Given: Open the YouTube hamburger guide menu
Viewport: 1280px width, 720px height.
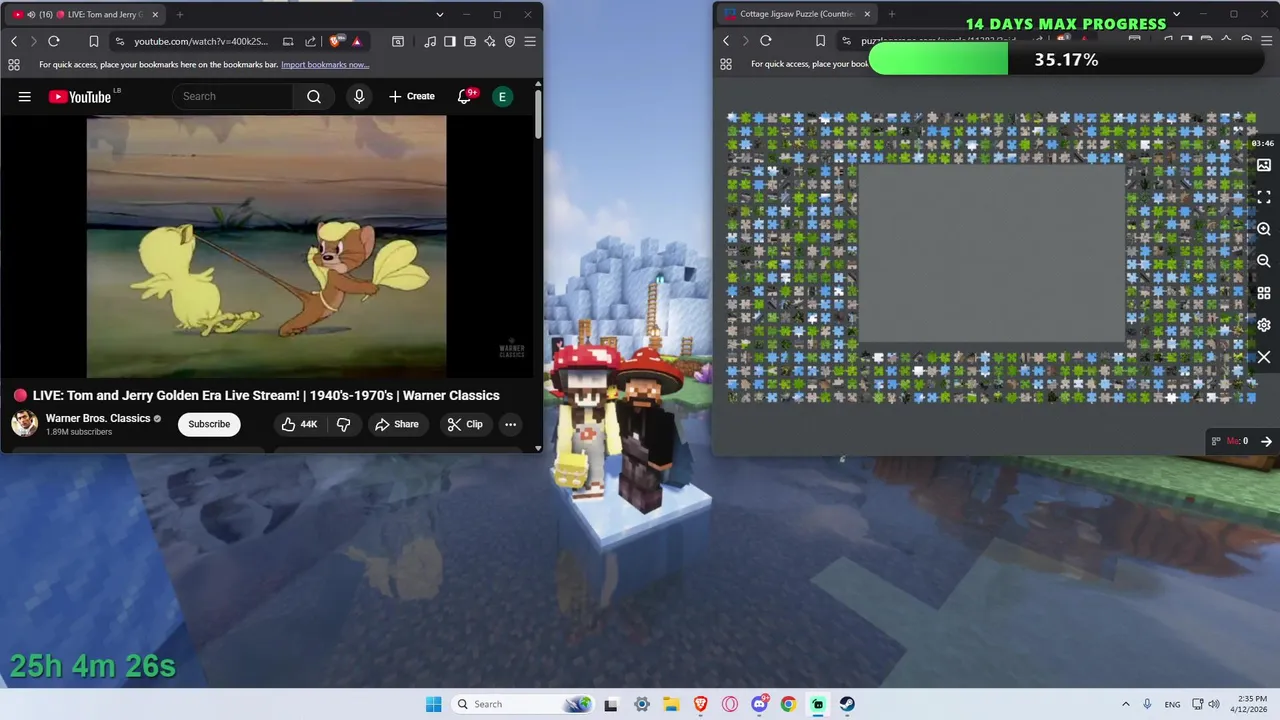Looking at the screenshot, I should [25, 96].
